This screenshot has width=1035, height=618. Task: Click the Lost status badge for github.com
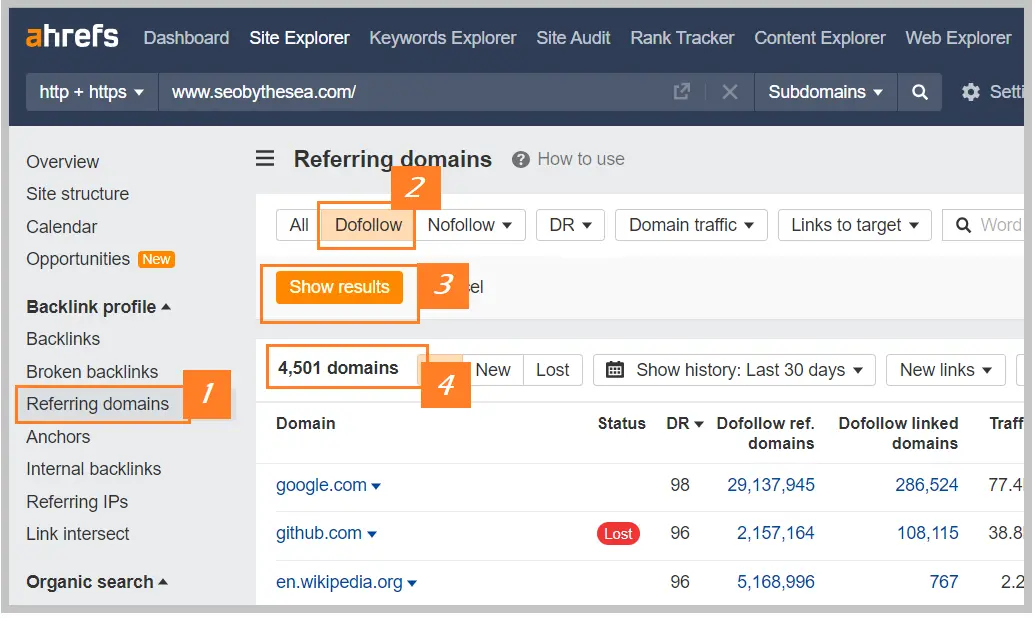click(x=618, y=533)
